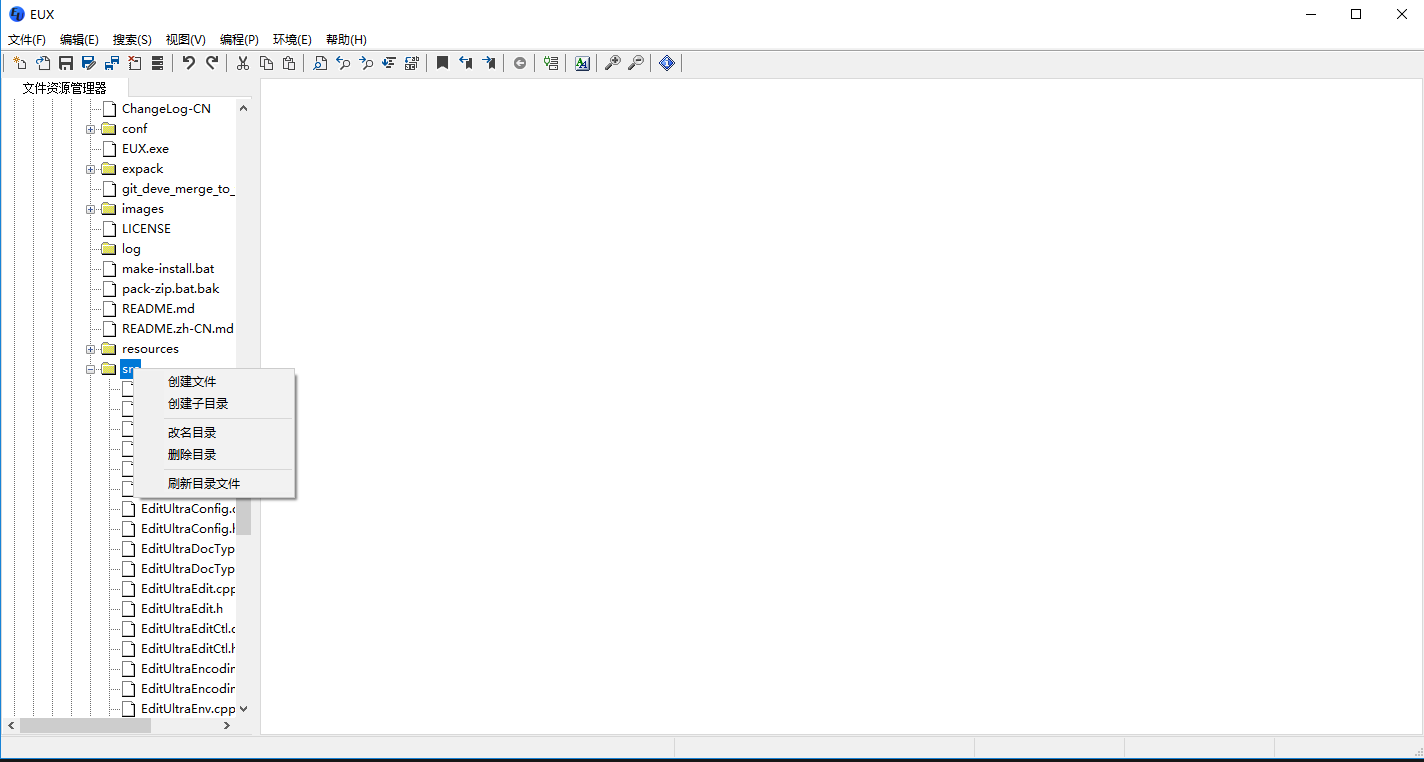Select 创建文件 from context menu
1424x762 pixels.
(x=192, y=382)
